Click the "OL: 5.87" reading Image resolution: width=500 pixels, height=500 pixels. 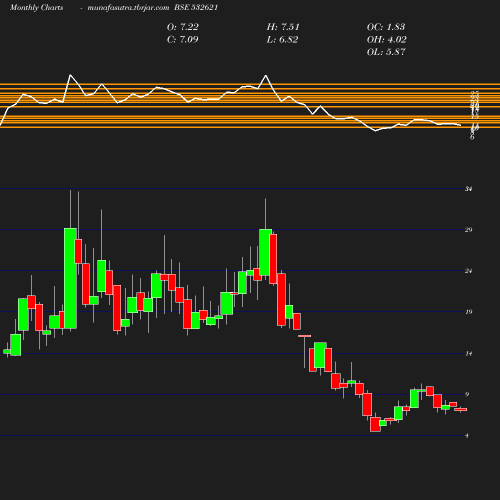click(386, 52)
